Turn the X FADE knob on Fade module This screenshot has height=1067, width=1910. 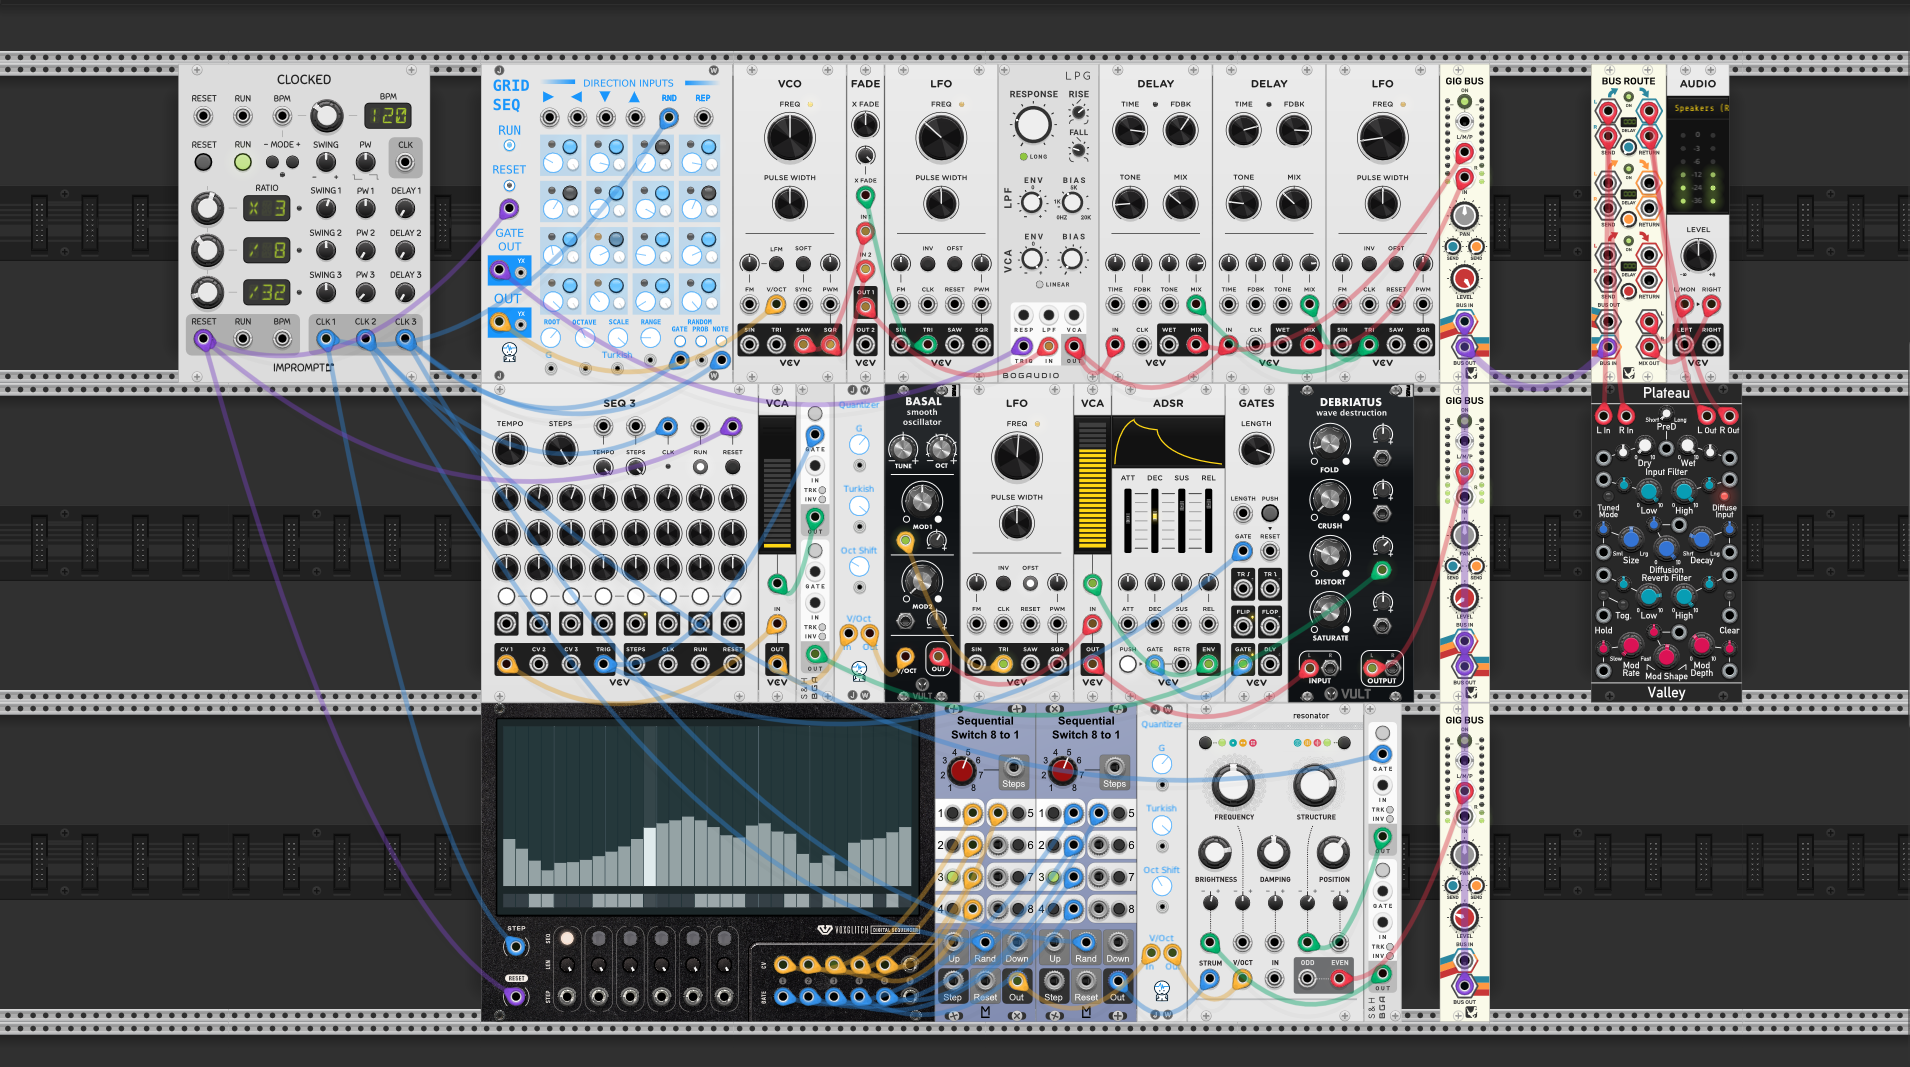865,125
